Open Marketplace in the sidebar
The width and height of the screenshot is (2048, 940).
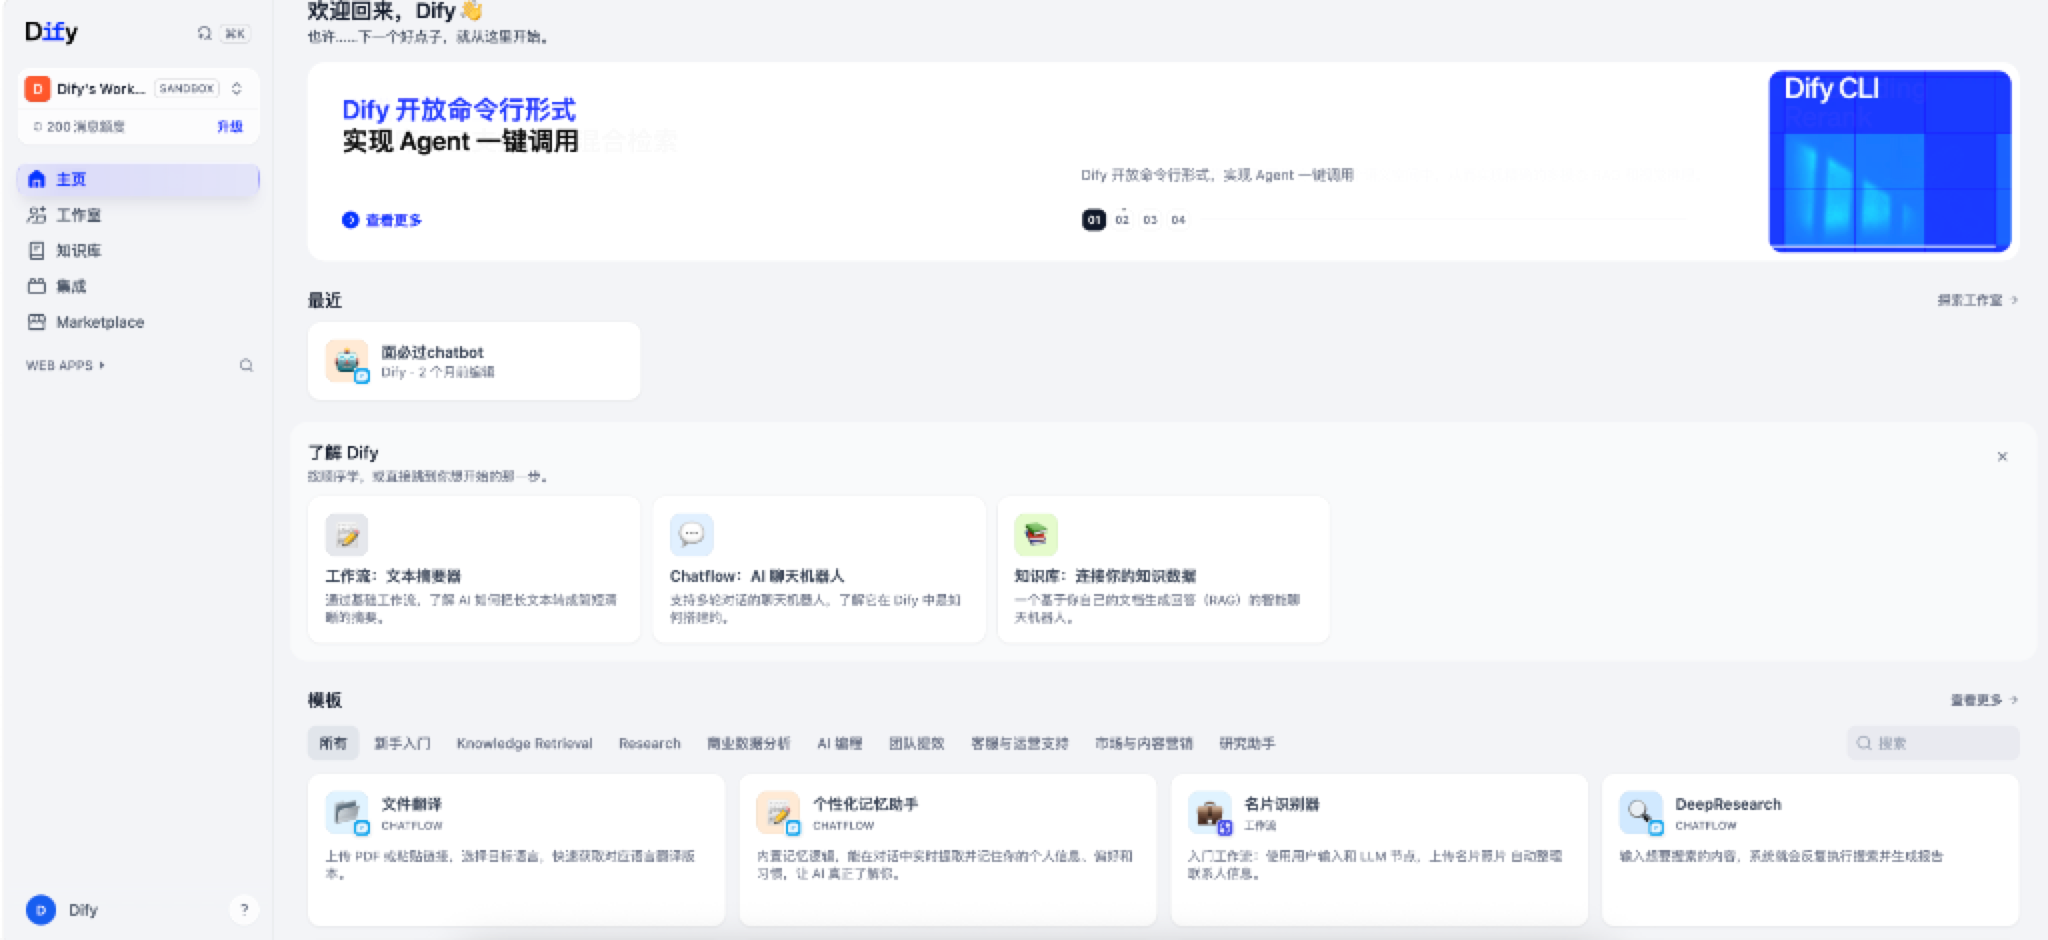(138, 322)
